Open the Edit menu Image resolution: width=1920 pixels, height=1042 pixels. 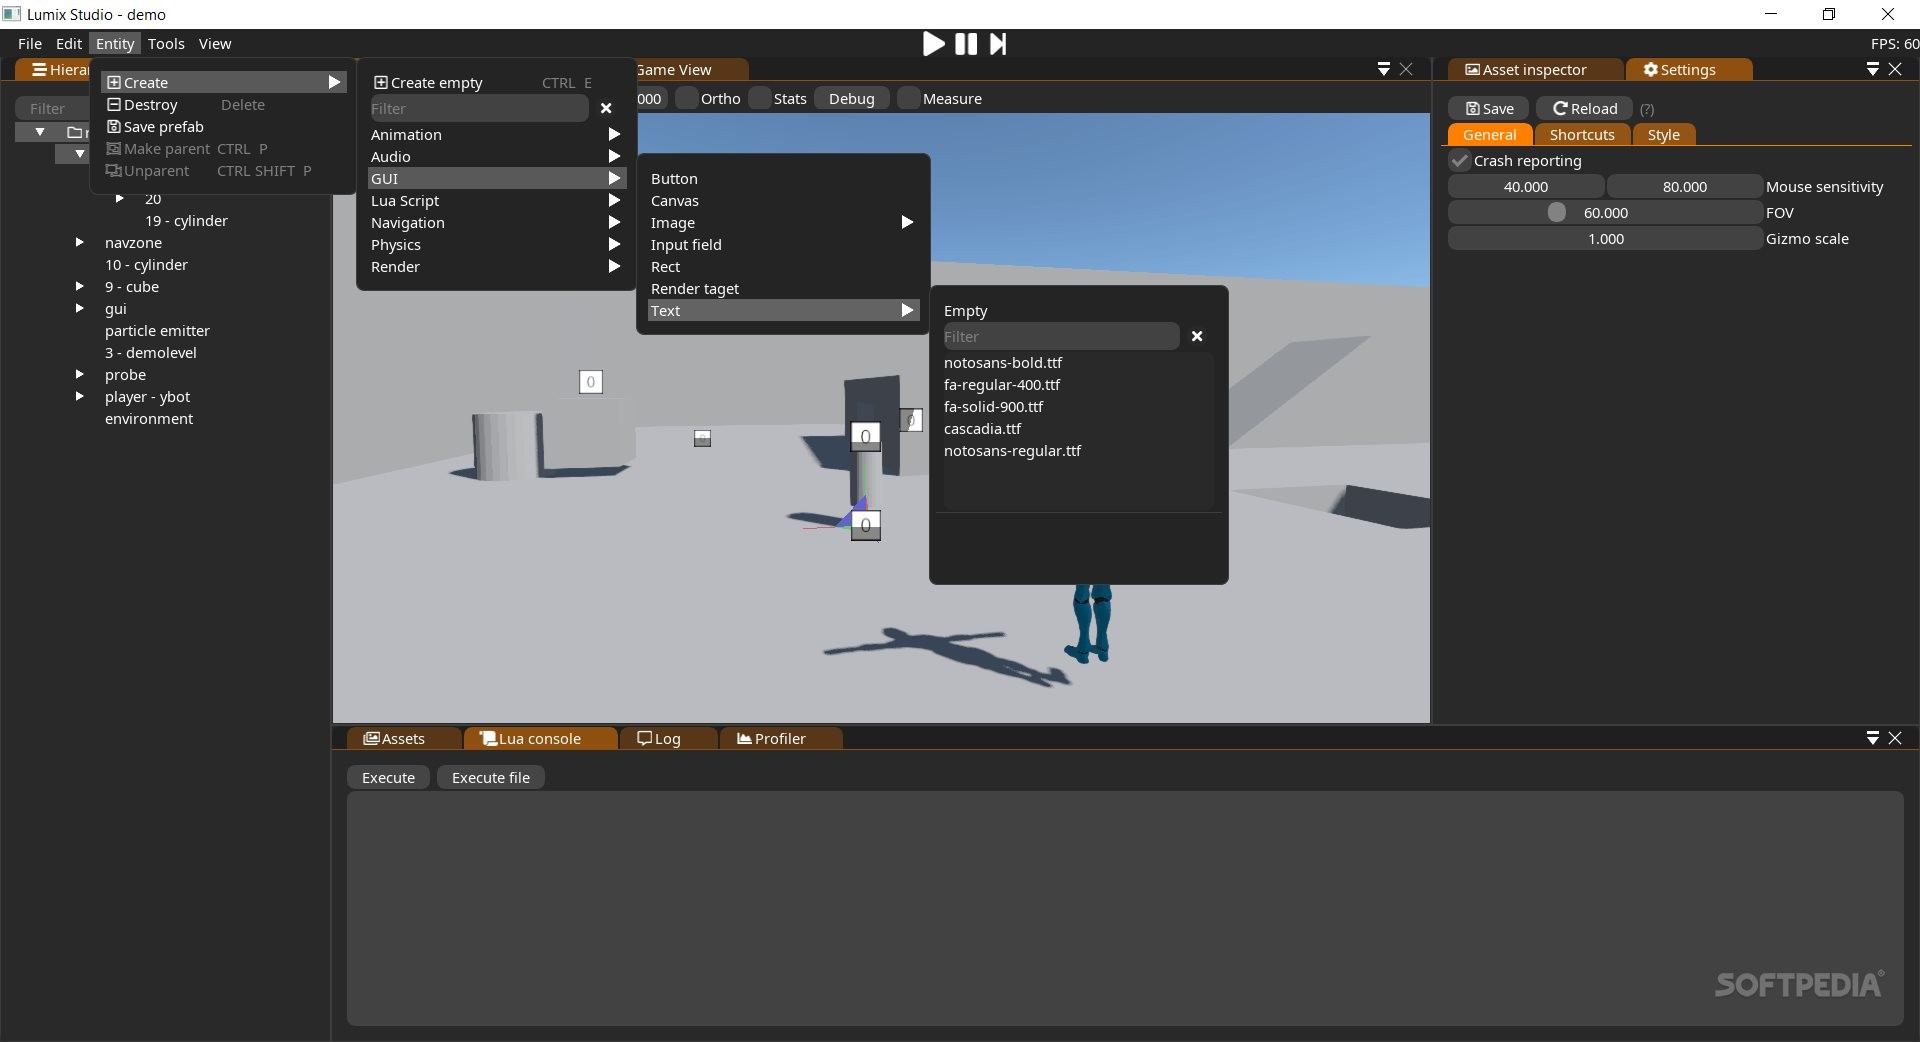click(69, 43)
